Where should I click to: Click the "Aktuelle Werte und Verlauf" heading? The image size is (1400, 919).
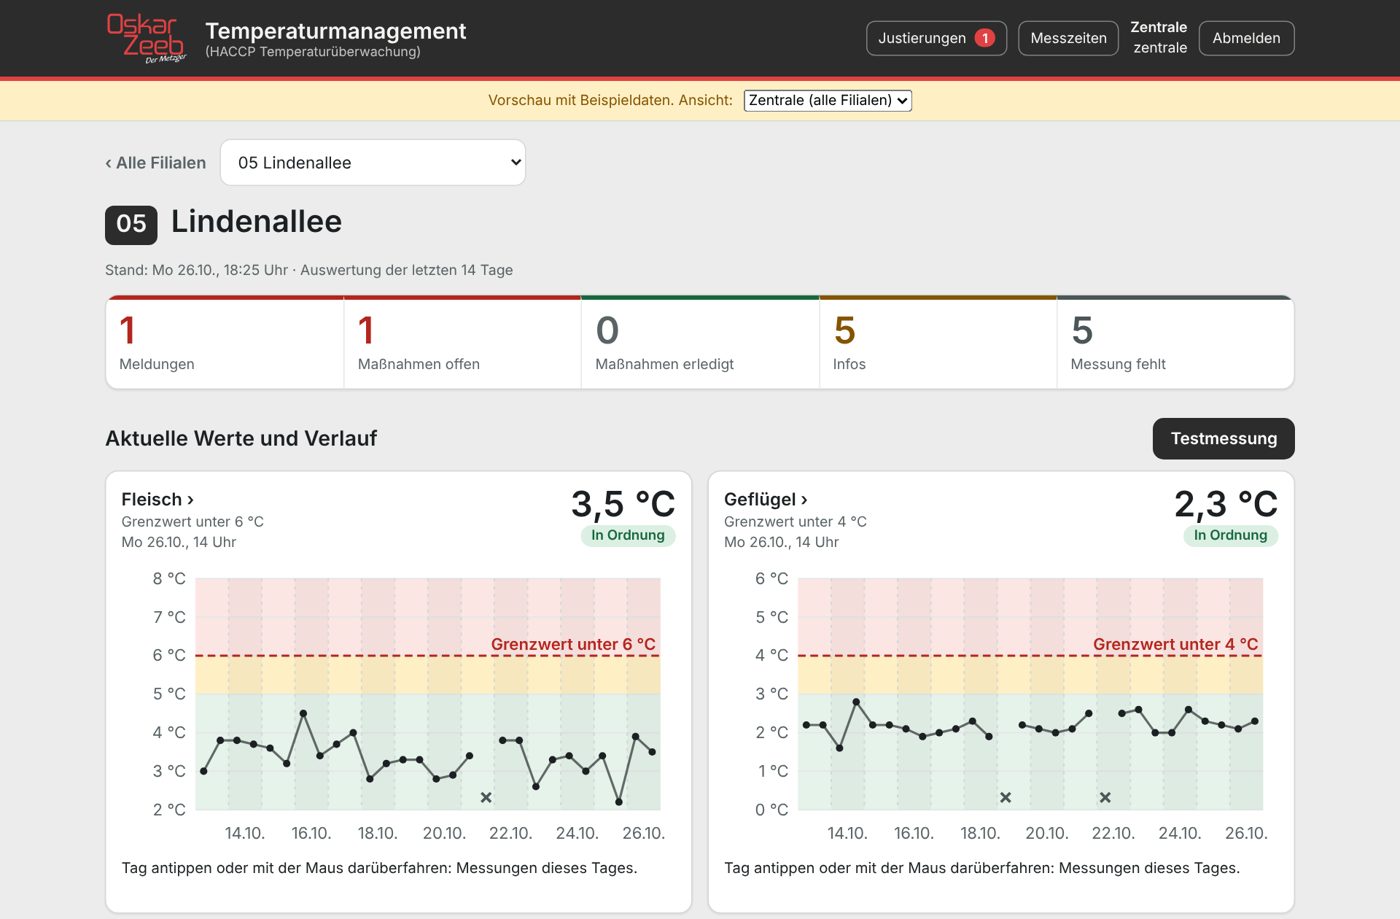(x=241, y=438)
